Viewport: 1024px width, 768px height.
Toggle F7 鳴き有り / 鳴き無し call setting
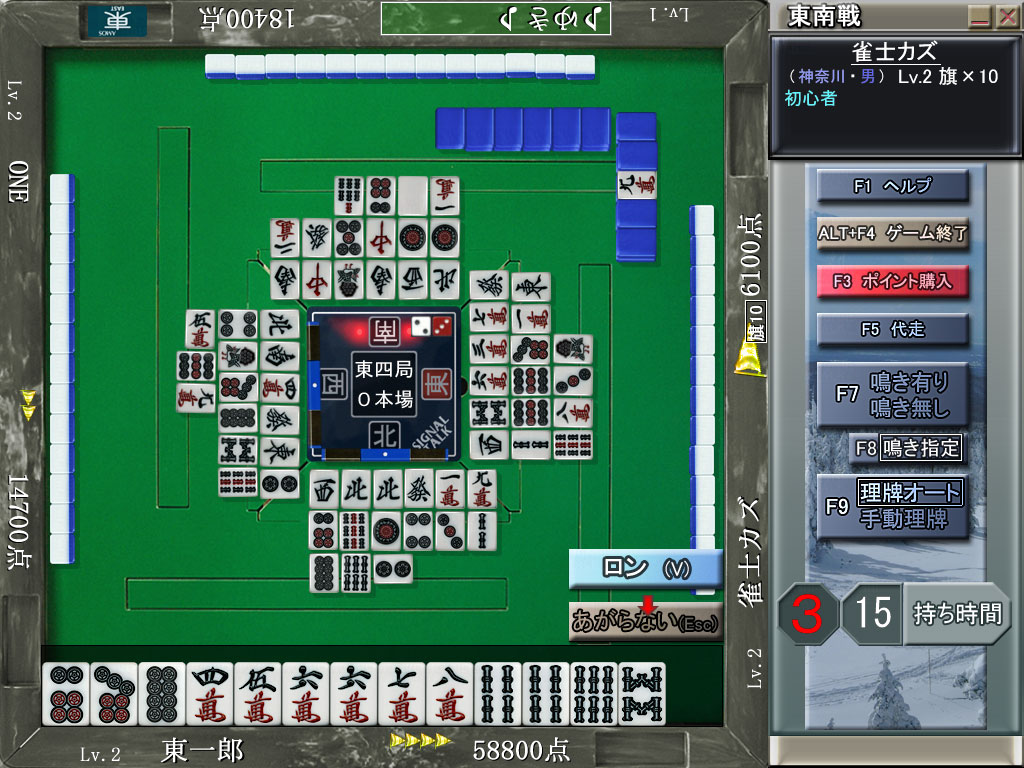[893, 394]
